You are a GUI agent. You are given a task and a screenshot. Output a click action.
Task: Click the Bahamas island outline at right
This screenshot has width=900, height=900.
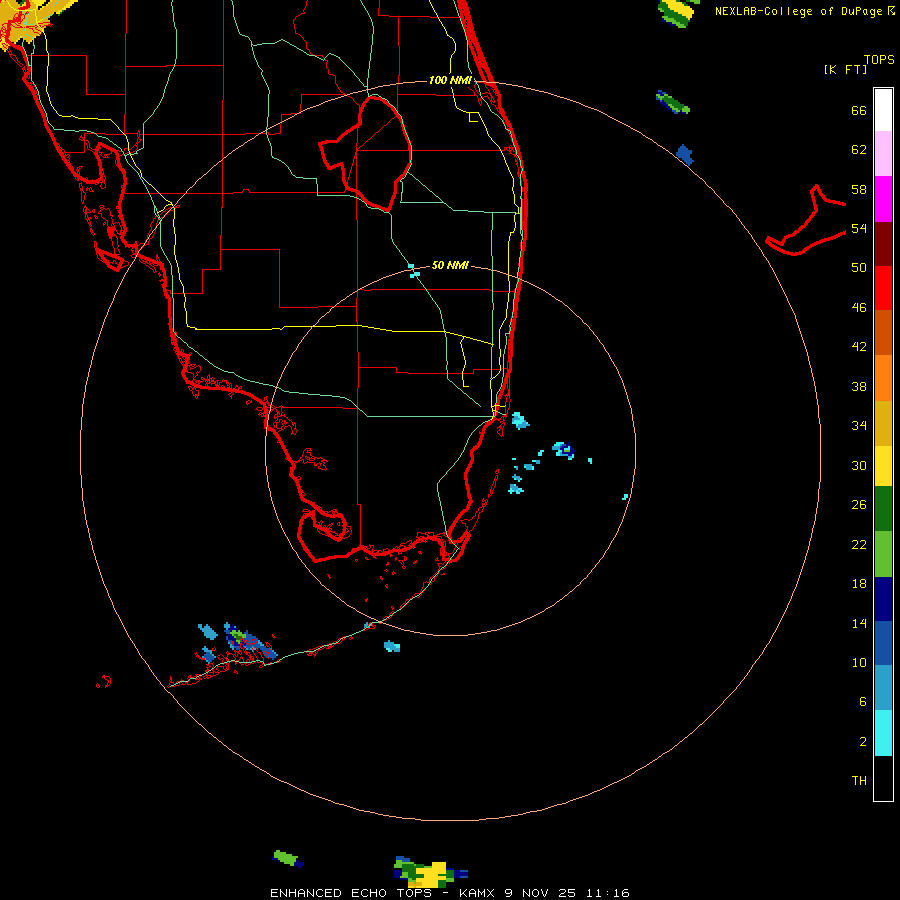(806, 221)
